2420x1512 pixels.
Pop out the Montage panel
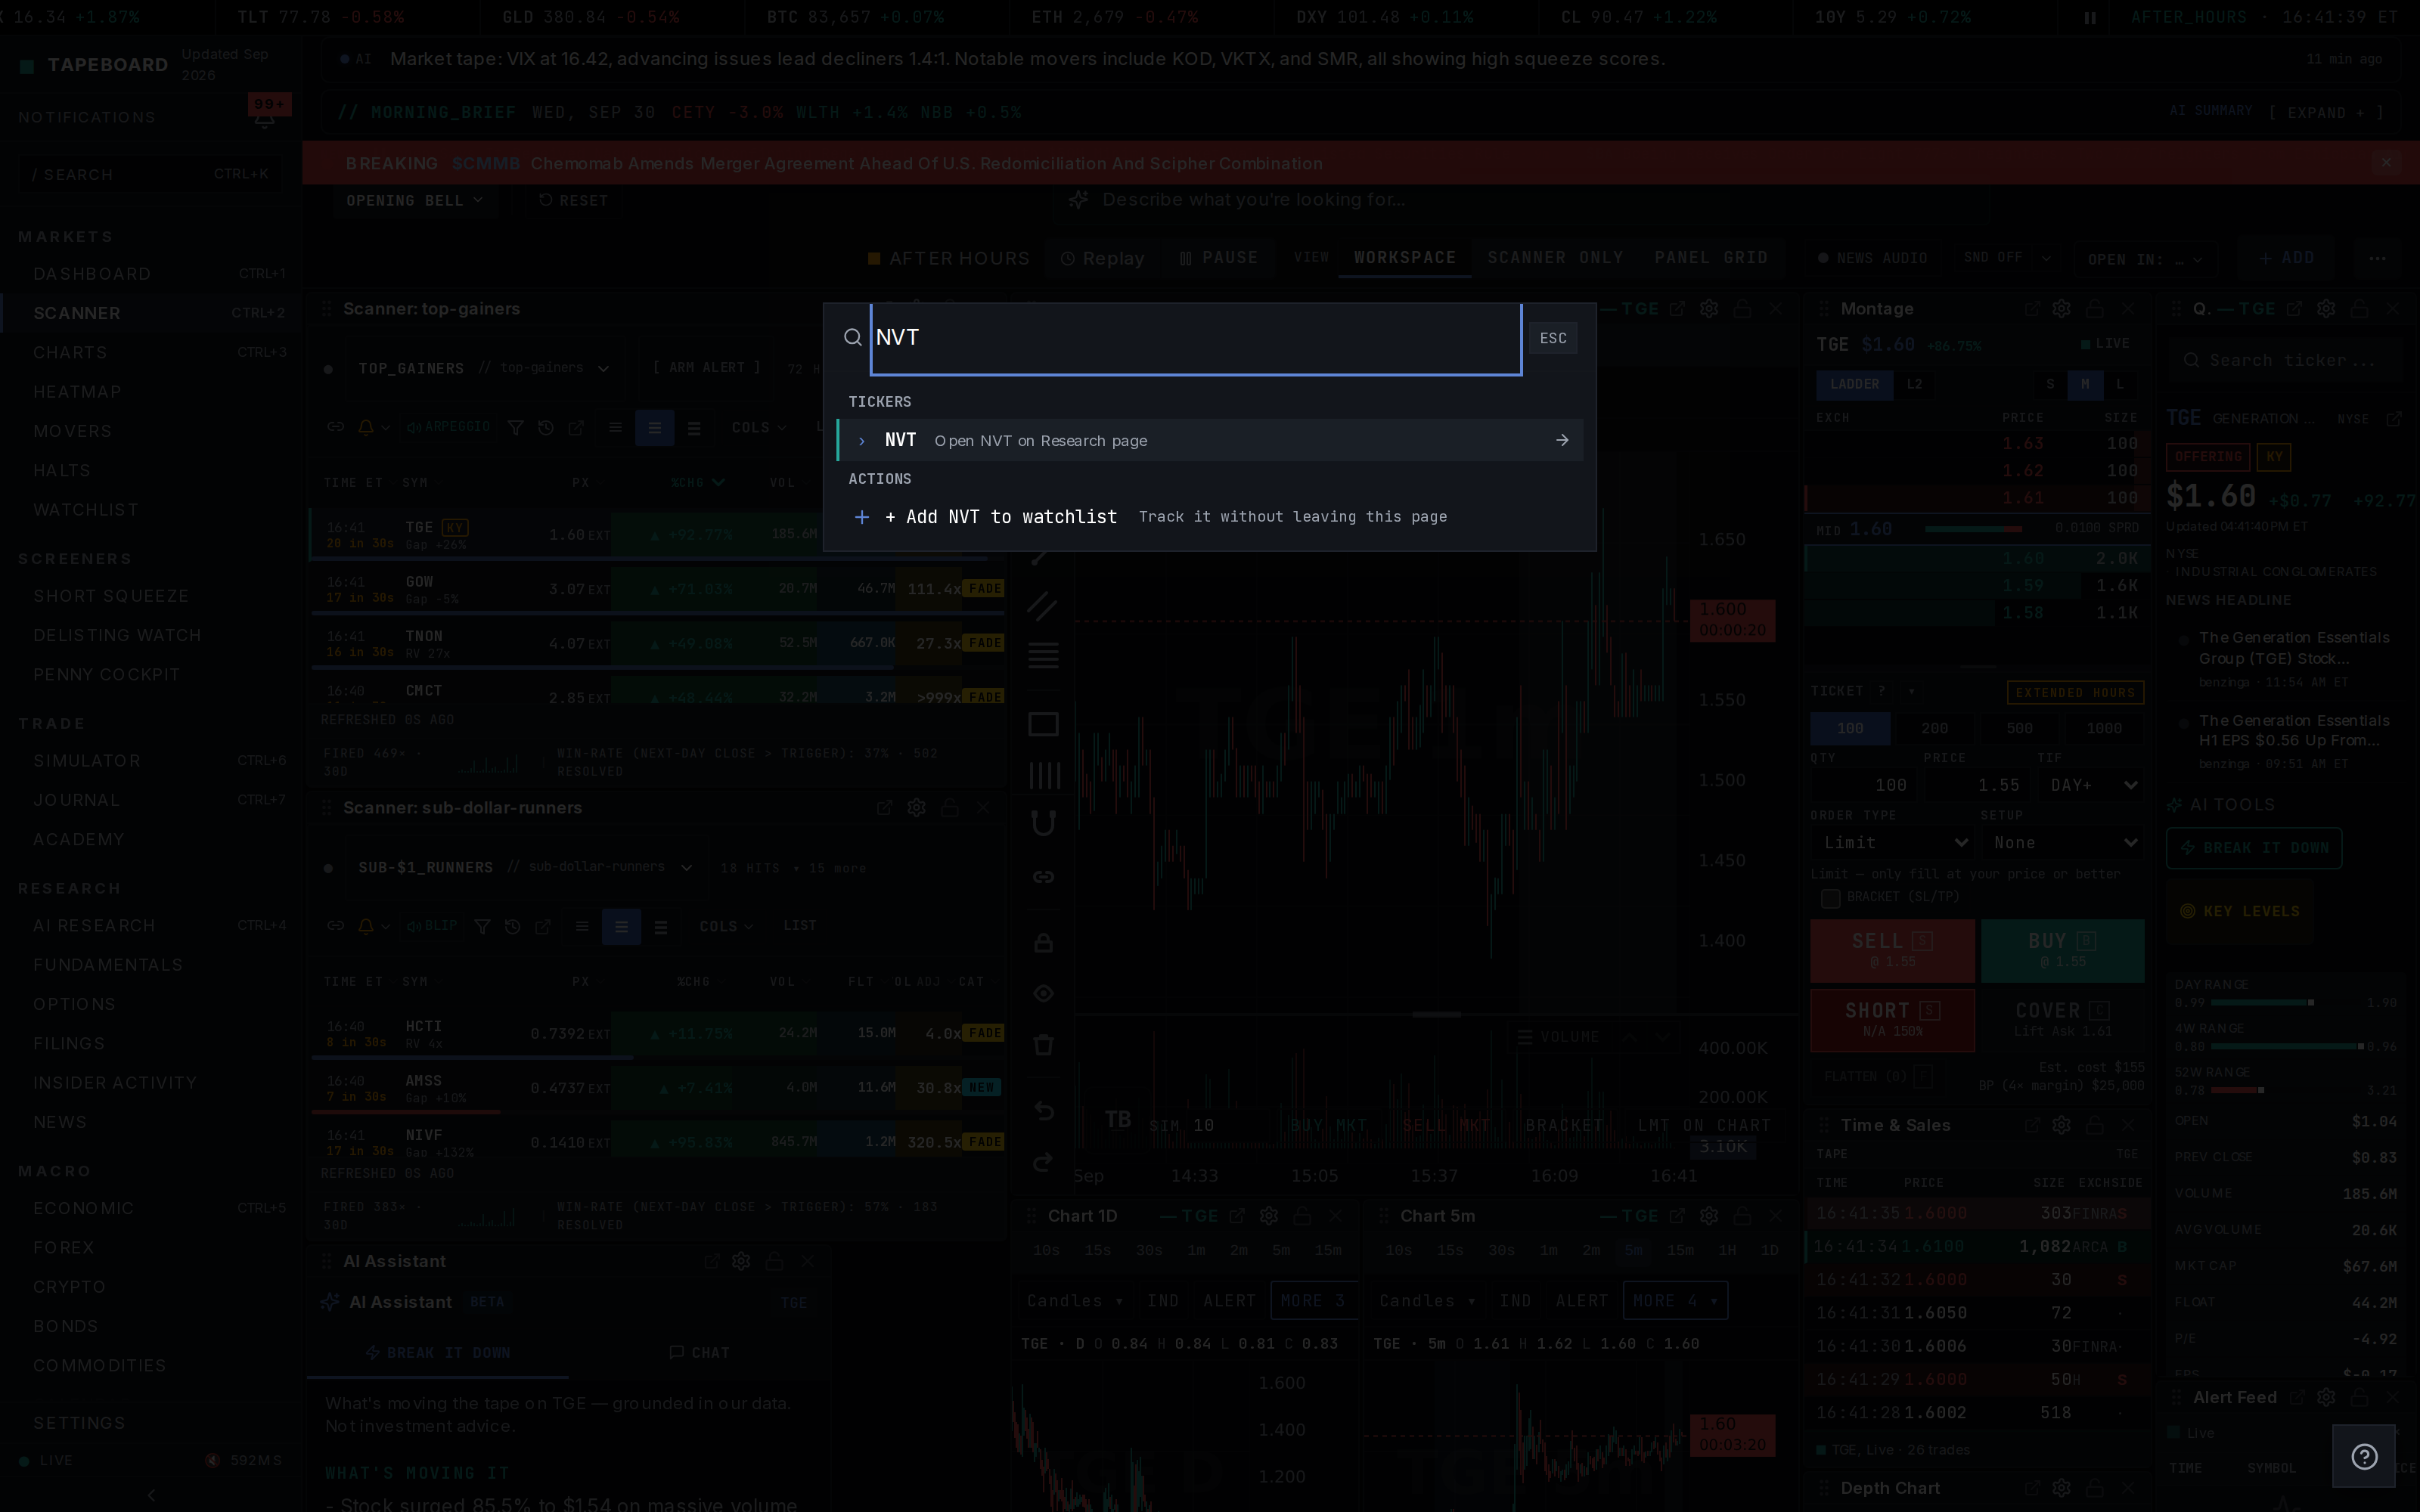2032,309
